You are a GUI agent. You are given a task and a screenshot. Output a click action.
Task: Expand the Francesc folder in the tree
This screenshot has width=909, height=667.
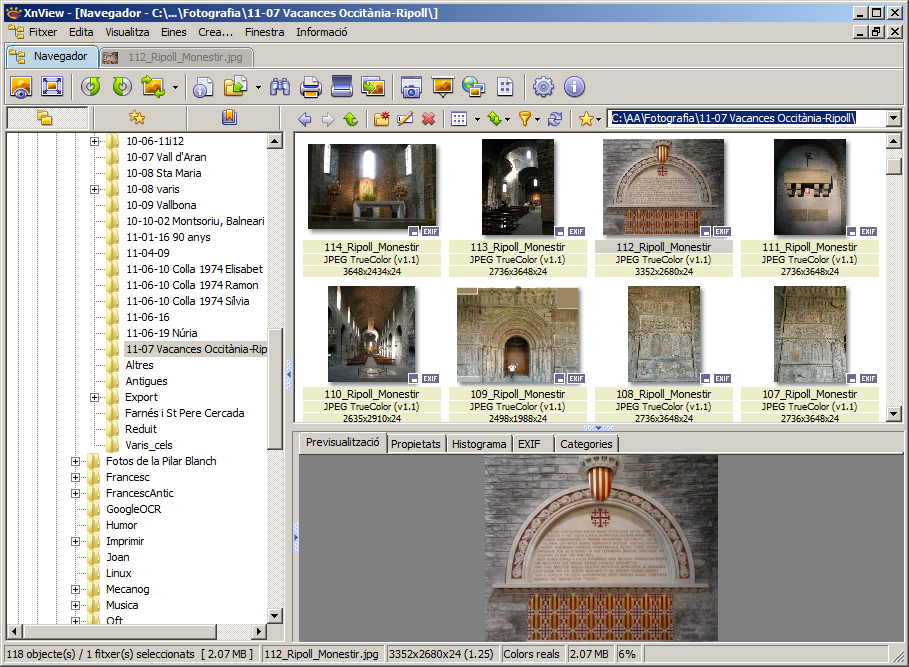click(x=76, y=477)
